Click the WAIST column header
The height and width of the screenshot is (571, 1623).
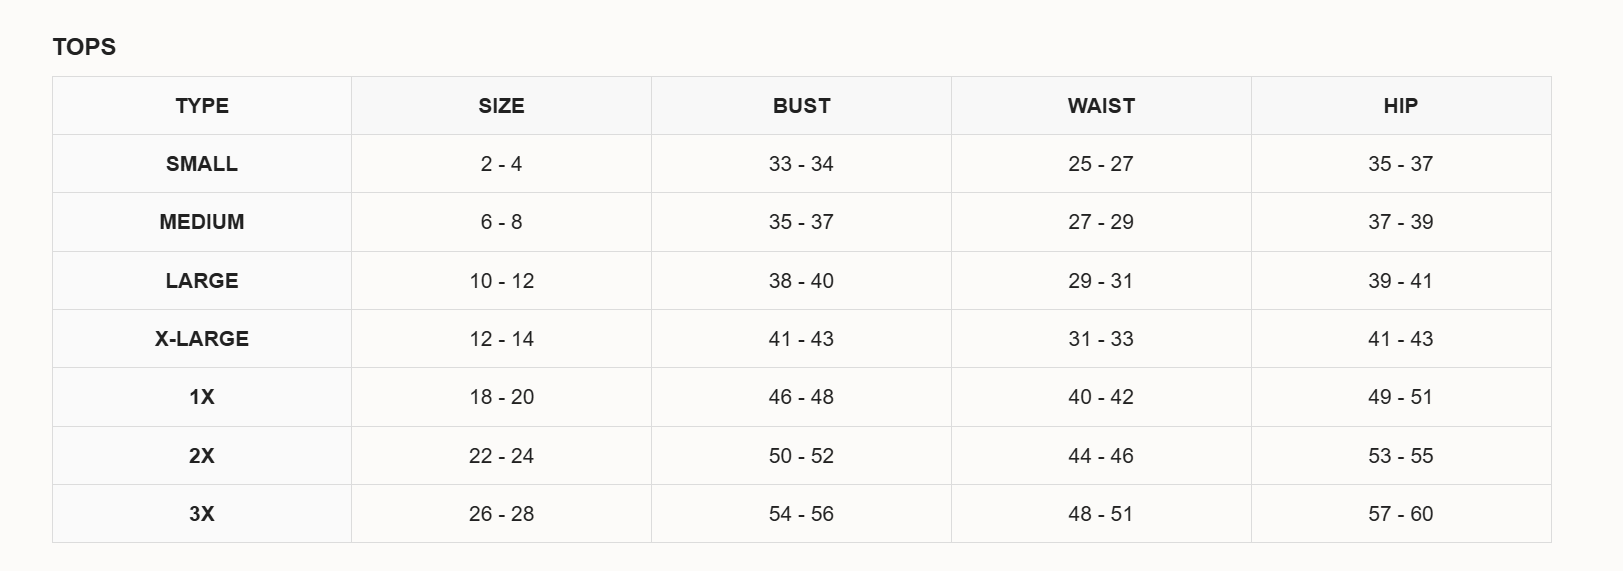click(1101, 106)
